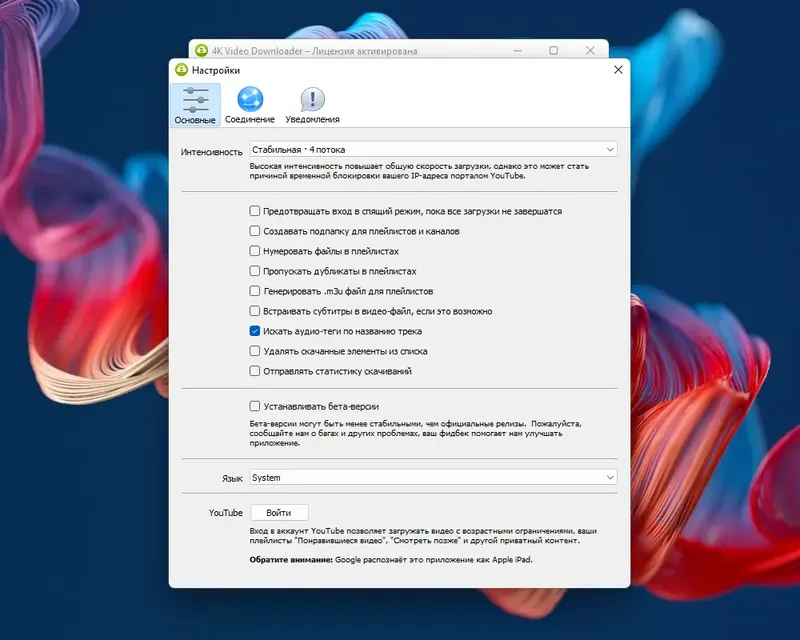Enable preventing sleep mode during downloads

[x=254, y=211]
